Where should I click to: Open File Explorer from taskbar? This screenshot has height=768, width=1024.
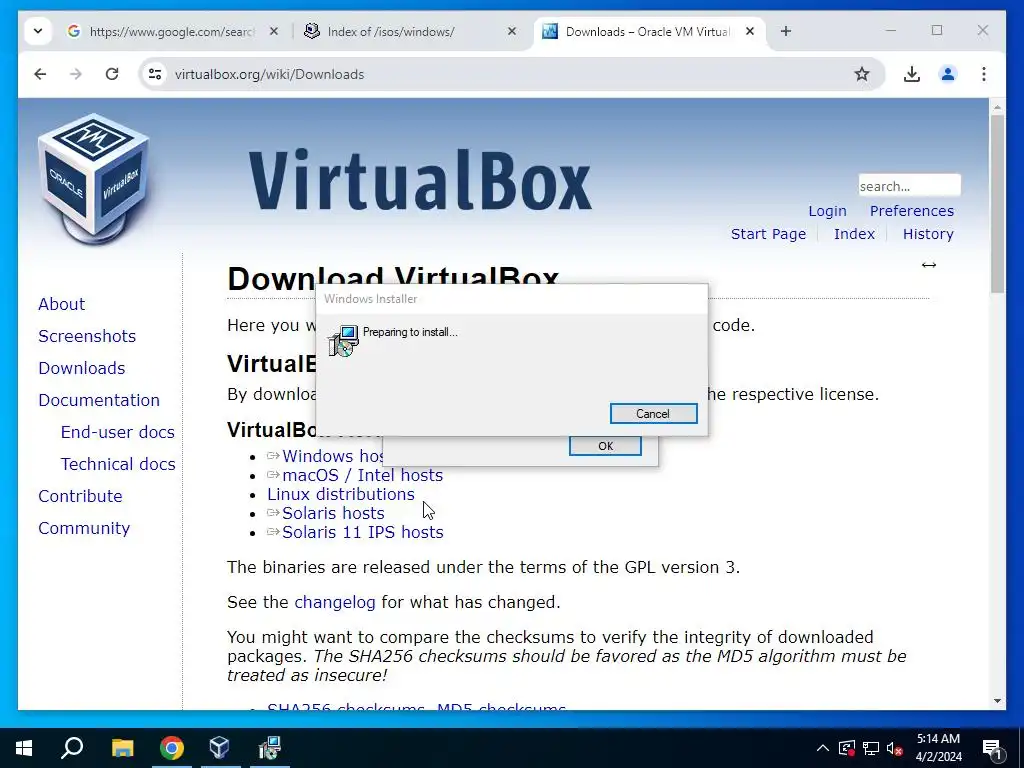[122, 748]
